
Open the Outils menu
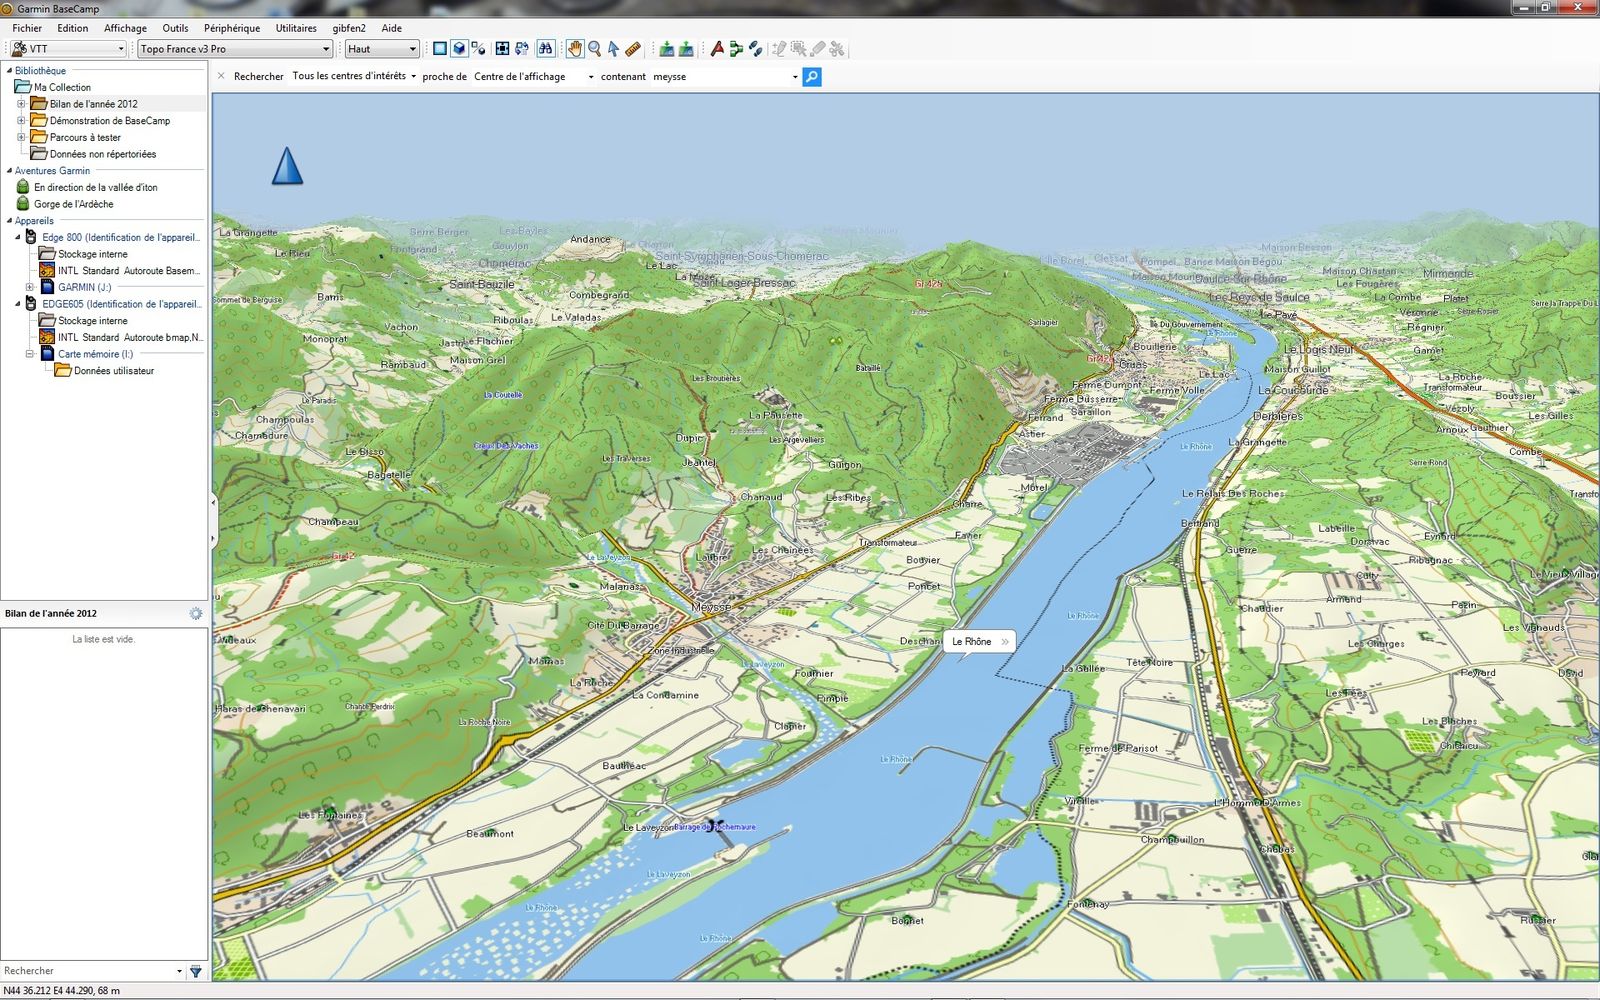[x=175, y=28]
